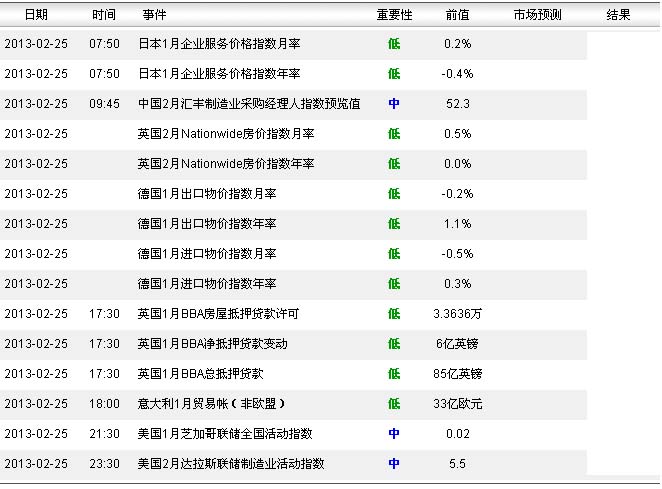Click the previous value 0.2%
The width and height of the screenshot is (662, 489).
coord(458,44)
